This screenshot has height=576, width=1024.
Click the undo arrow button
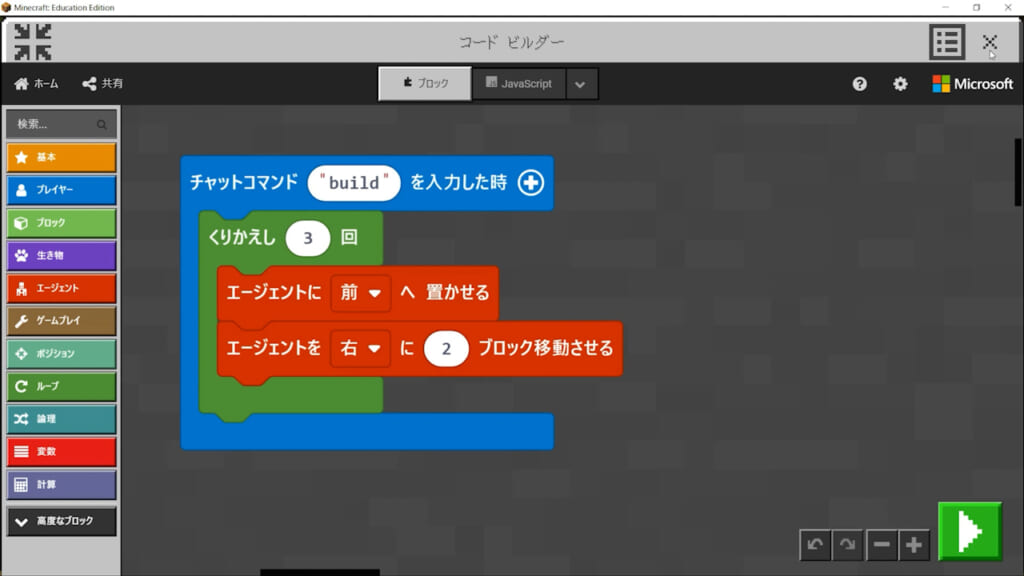tap(815, 545)
